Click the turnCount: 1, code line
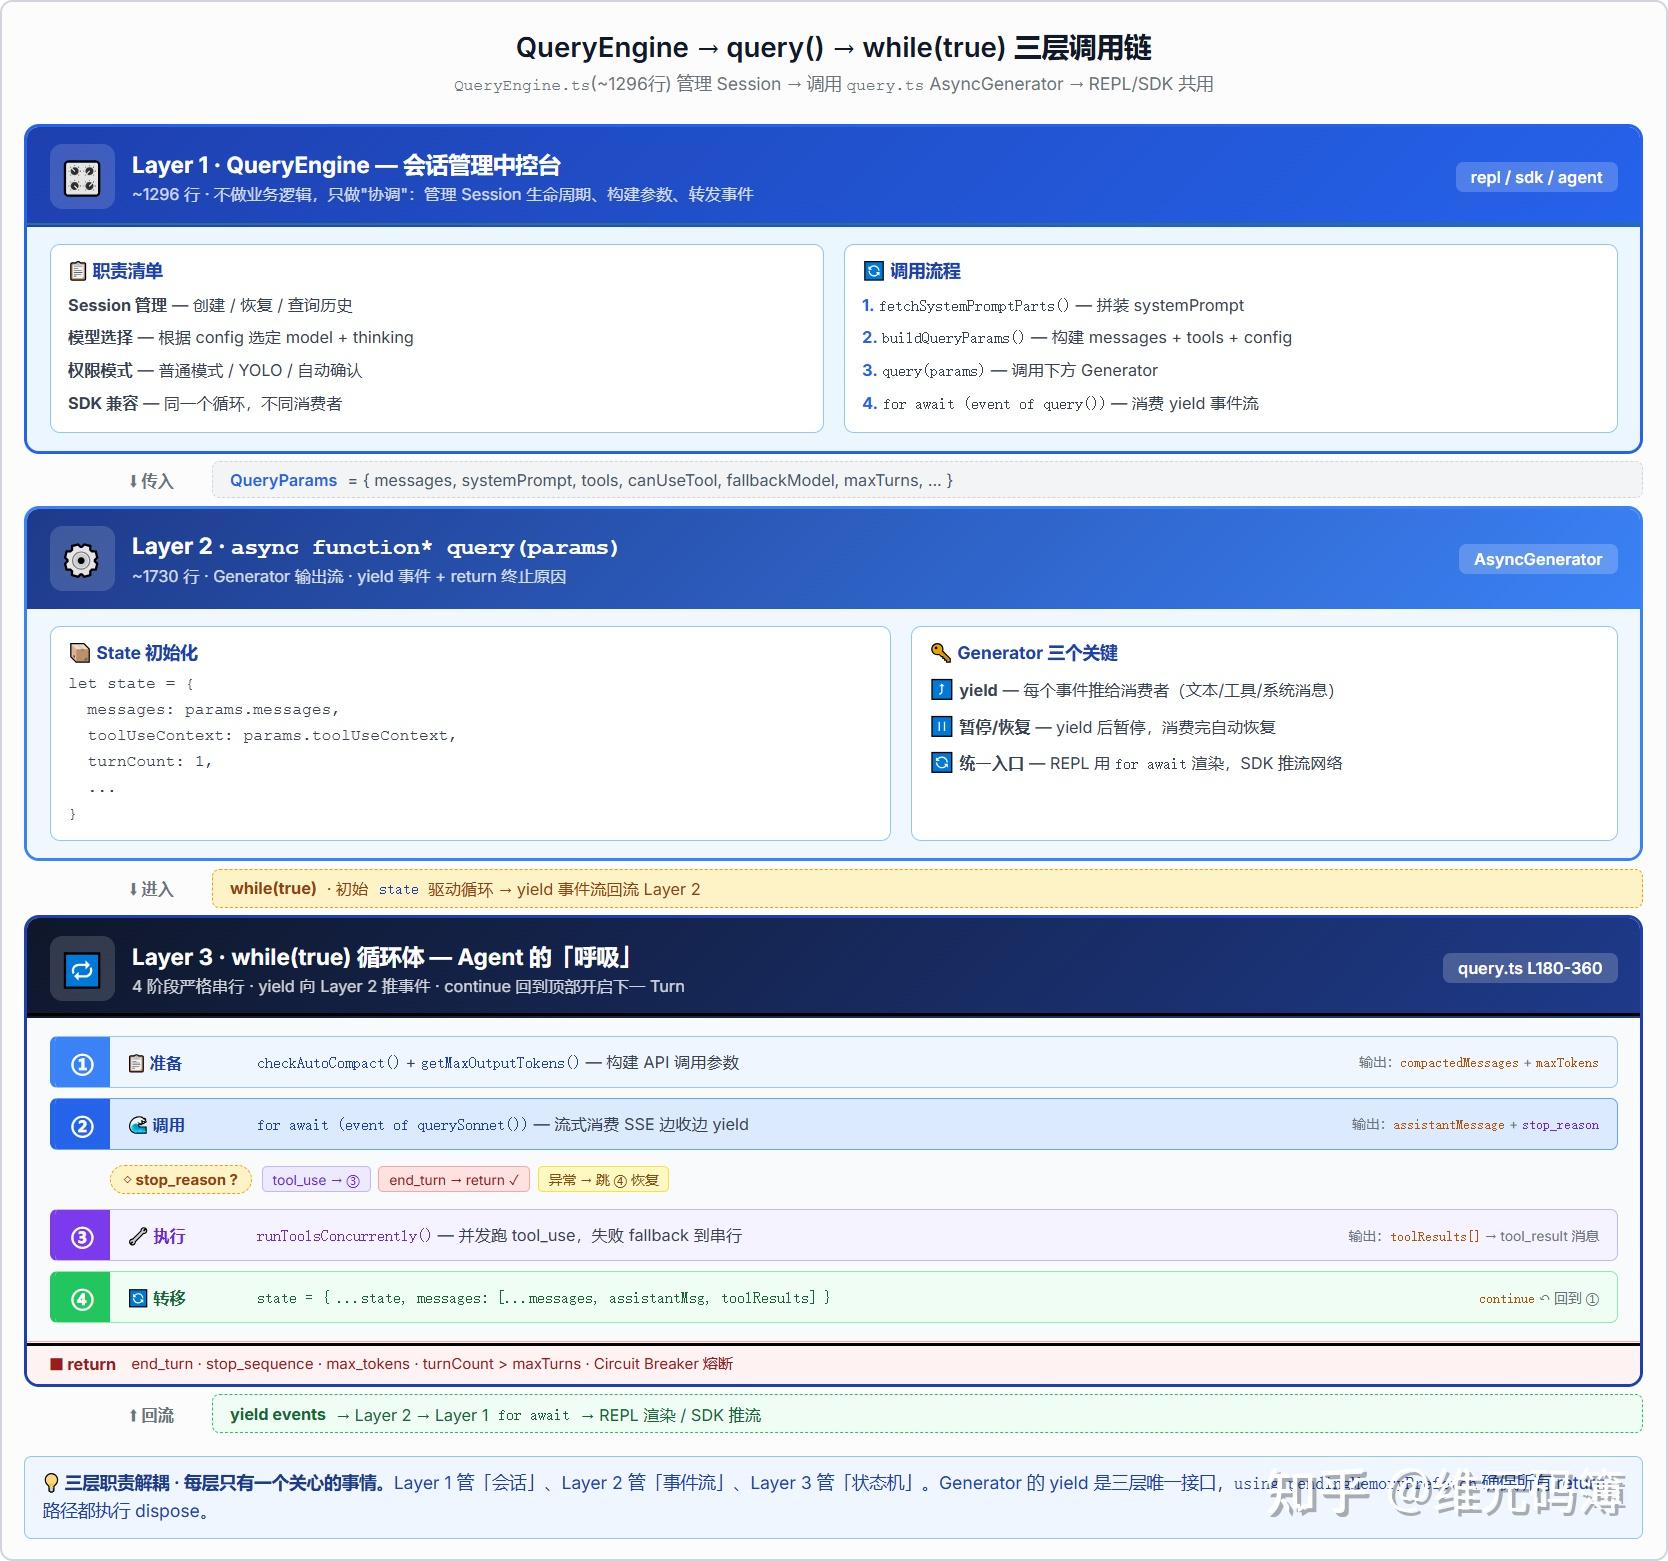Screen dimensions: 1668x1561 tap(150, 761)
